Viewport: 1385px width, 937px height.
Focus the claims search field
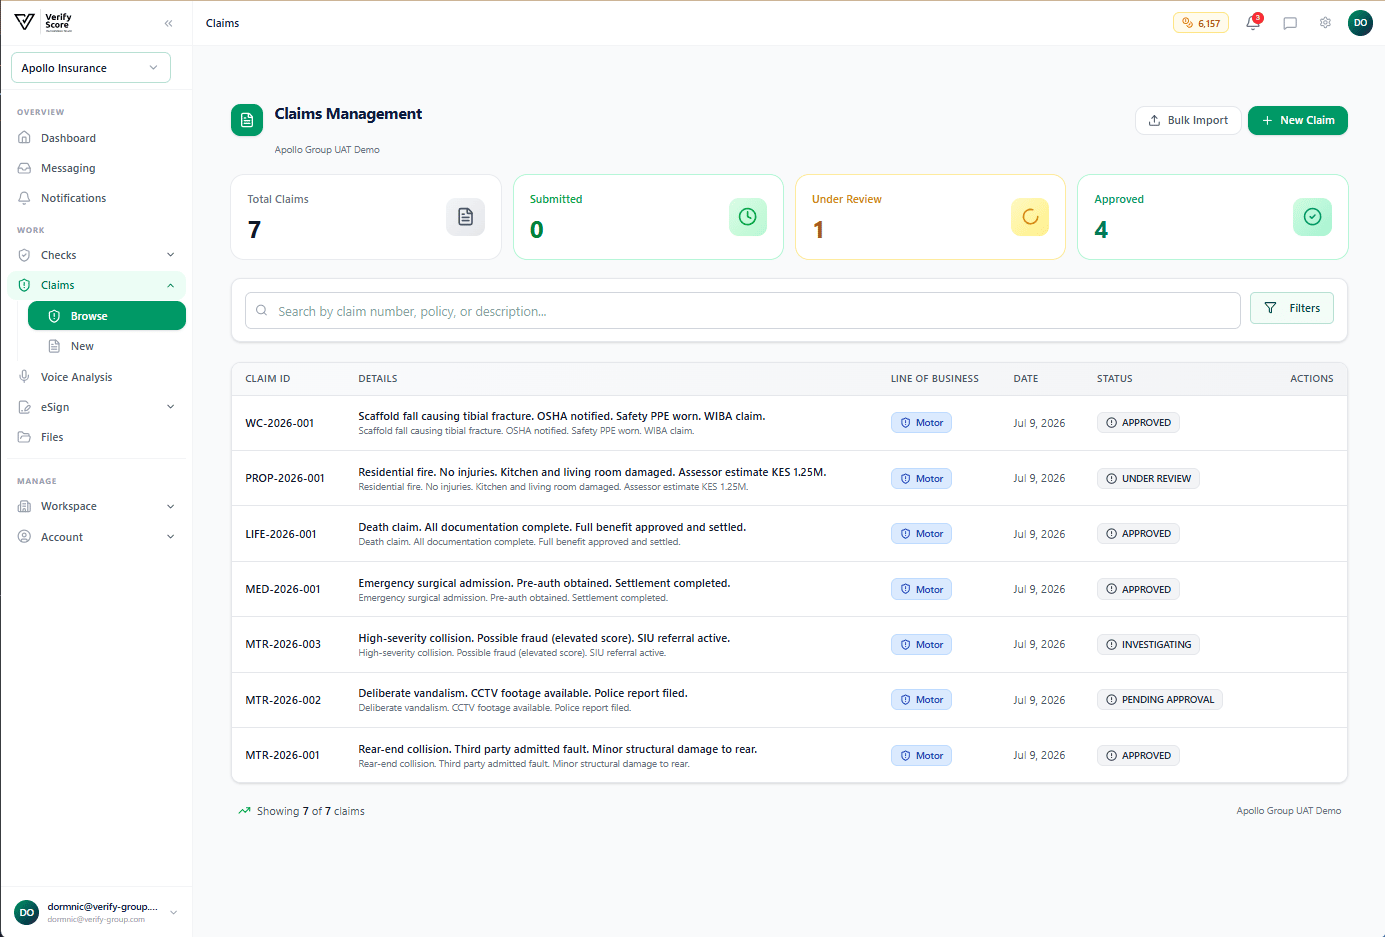743,311
